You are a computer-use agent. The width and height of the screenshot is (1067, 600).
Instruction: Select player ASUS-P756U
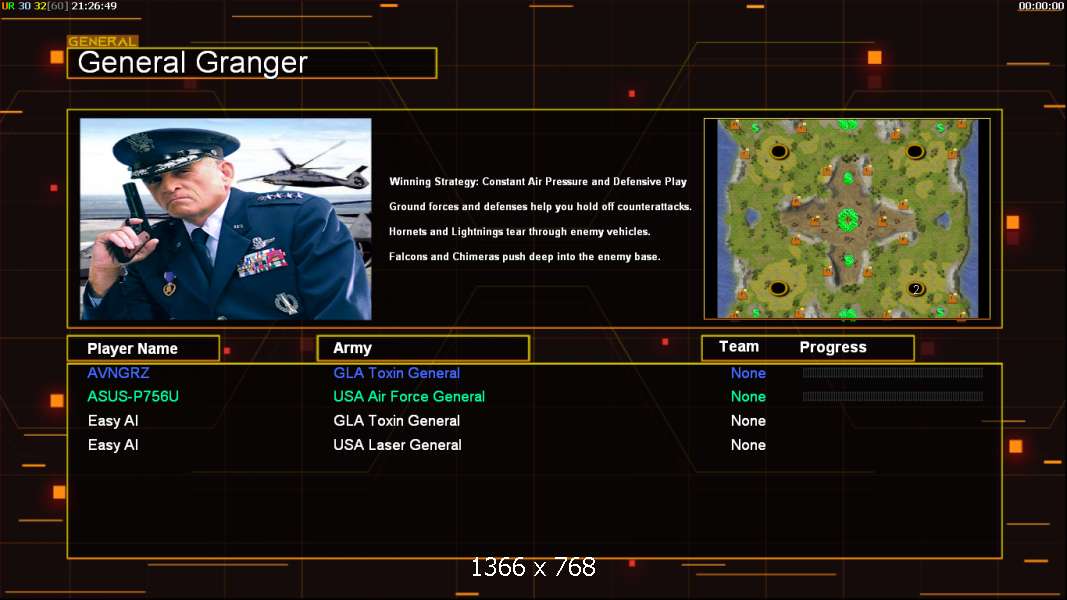133,397
